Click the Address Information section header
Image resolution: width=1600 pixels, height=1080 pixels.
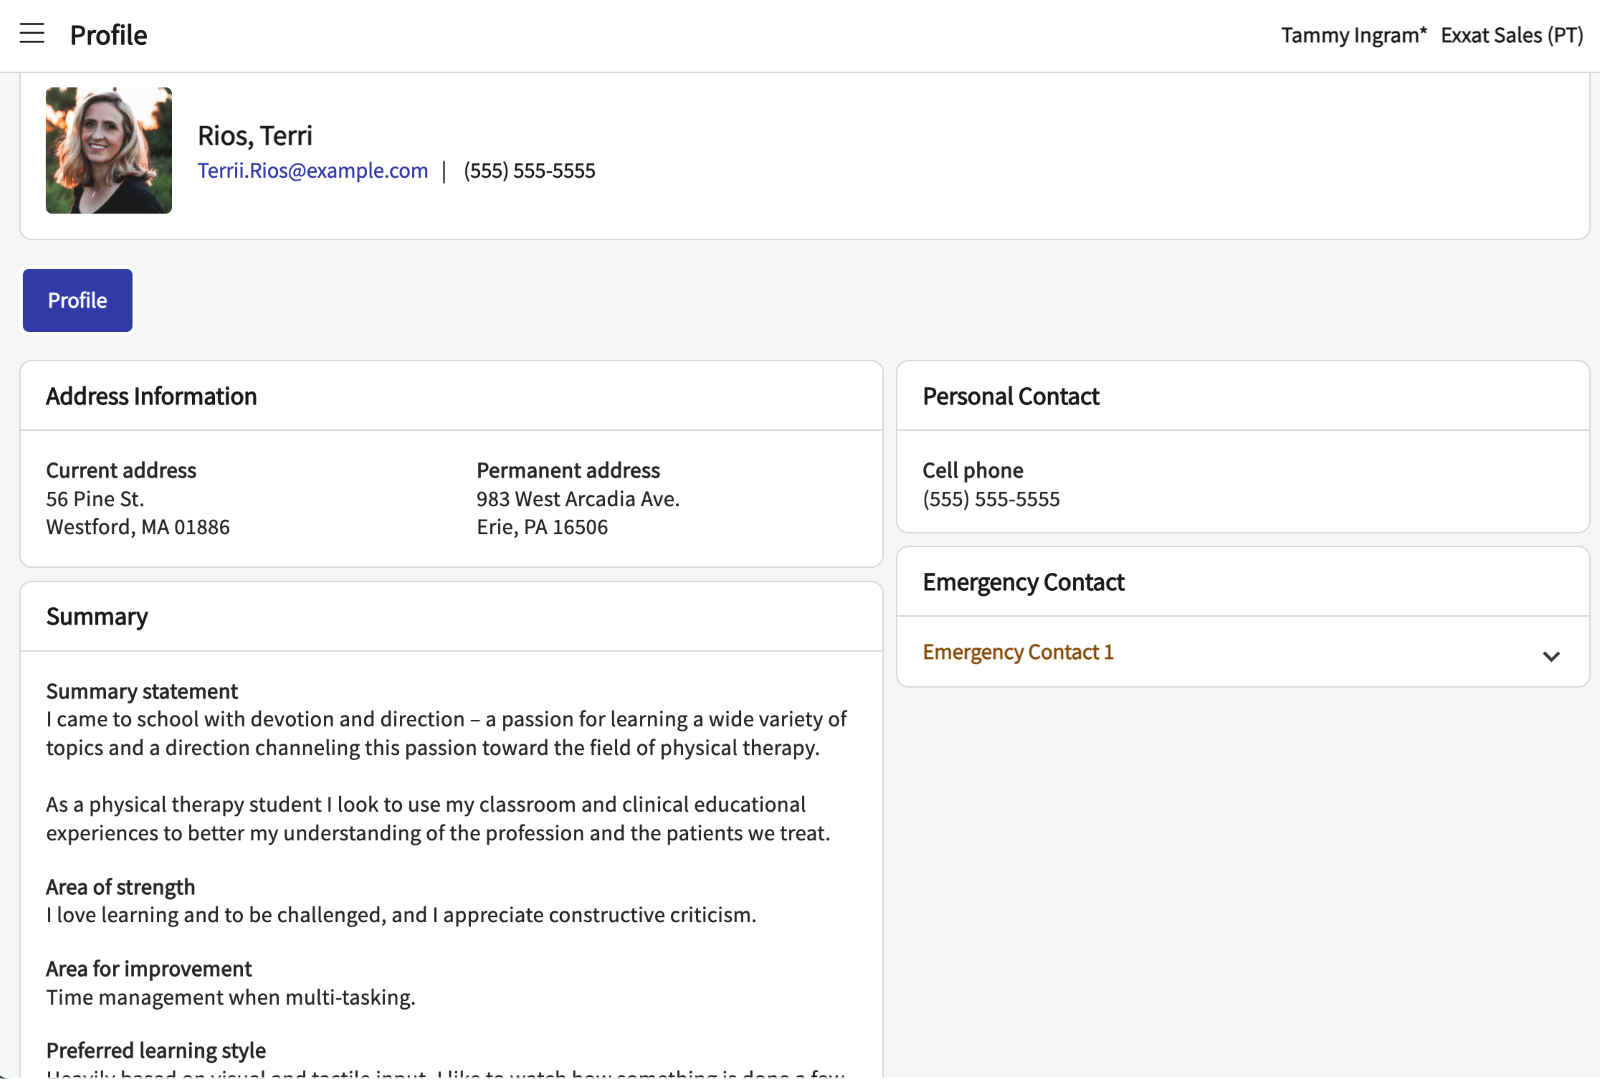[151, 397]
